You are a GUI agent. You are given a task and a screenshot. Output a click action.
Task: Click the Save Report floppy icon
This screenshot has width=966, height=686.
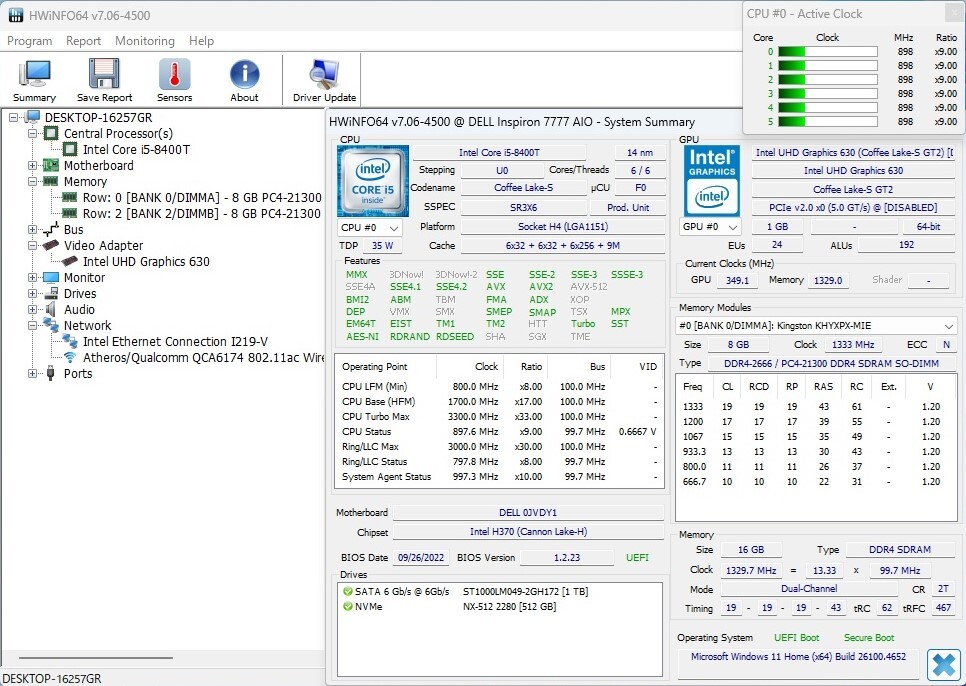[x=104, y=73]
